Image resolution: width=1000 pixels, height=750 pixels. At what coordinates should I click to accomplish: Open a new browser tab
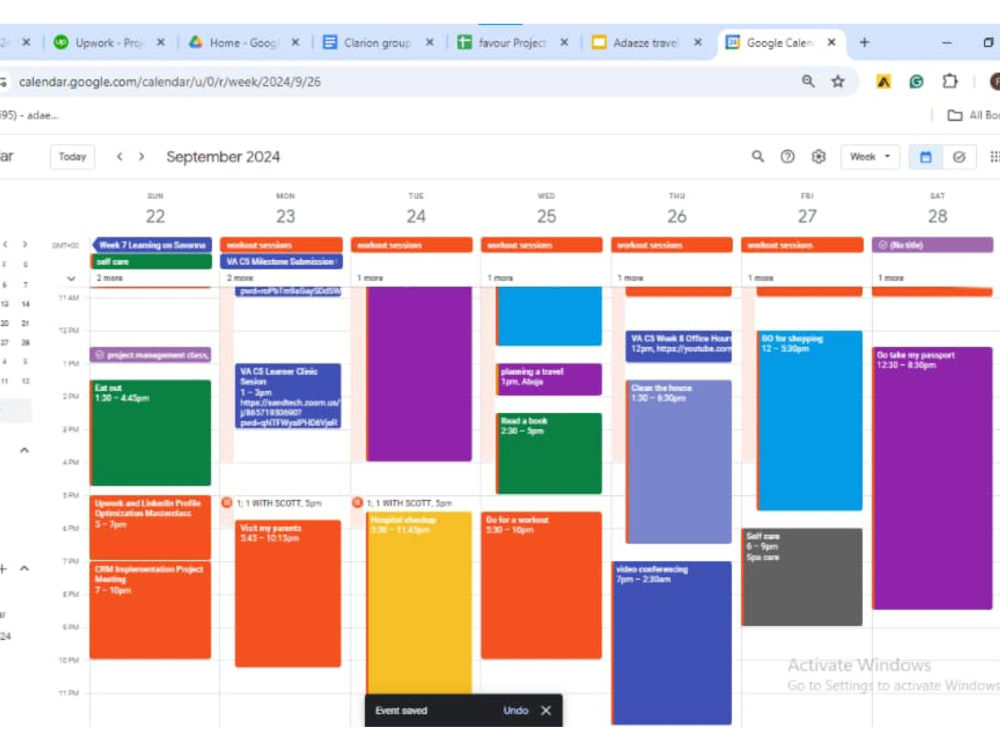tap(864, 42)
